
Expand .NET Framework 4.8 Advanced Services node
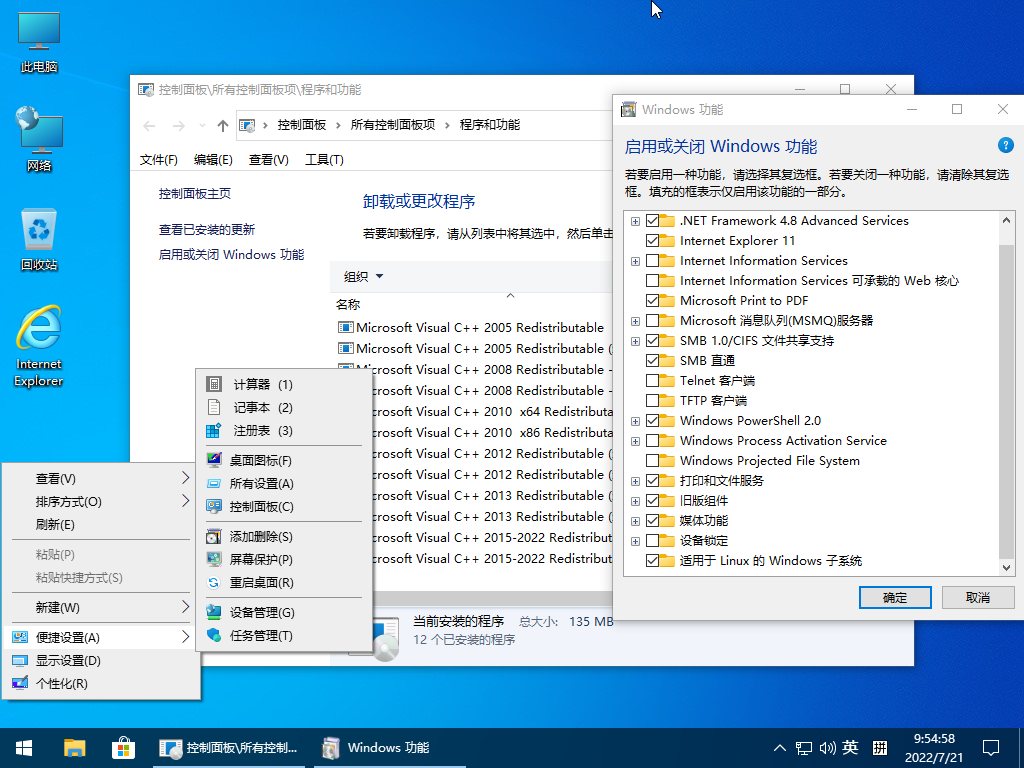pyautogui.click(x=635, y=221)
